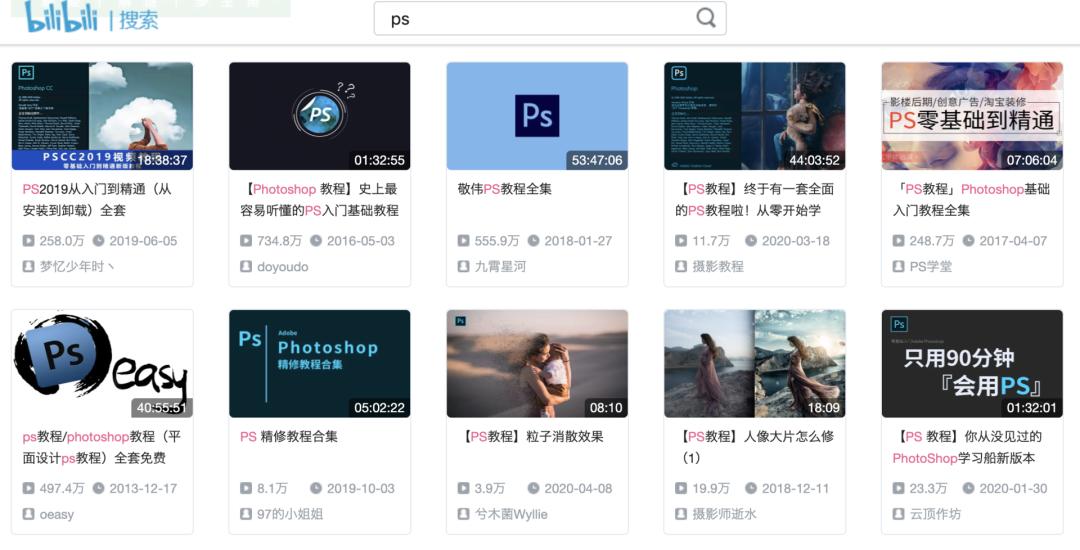
Task: Click the bilibili logo
Action: point(61,17)
